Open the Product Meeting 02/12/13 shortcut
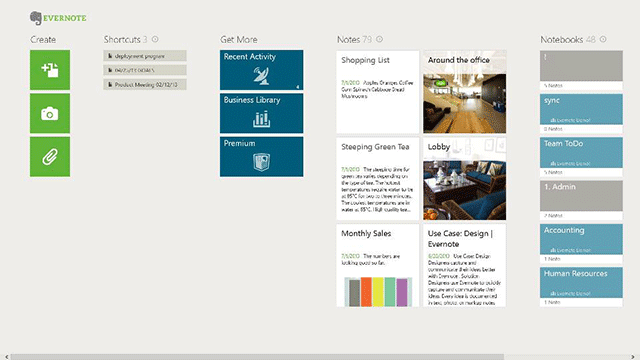Image resolution: width=640 pixels, height=360 pixels. point(145,84)
